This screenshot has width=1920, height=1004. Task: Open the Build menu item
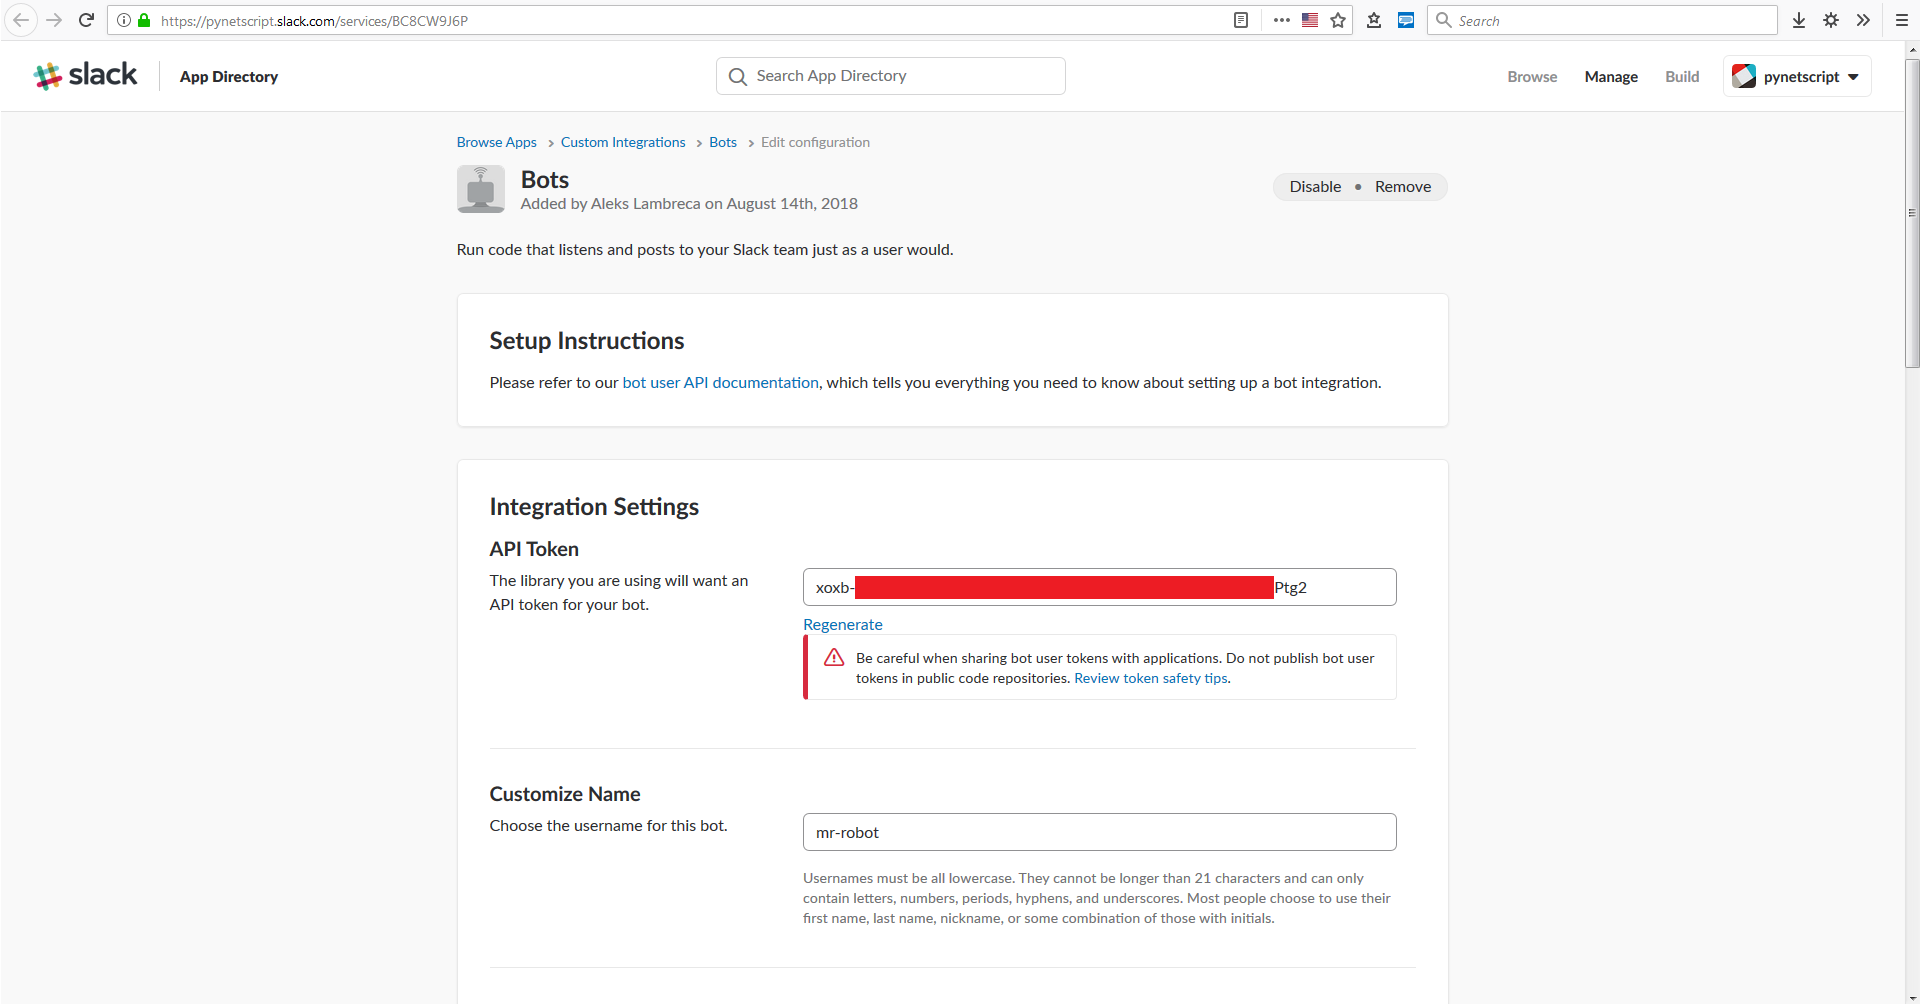(x=1682, y=77)
